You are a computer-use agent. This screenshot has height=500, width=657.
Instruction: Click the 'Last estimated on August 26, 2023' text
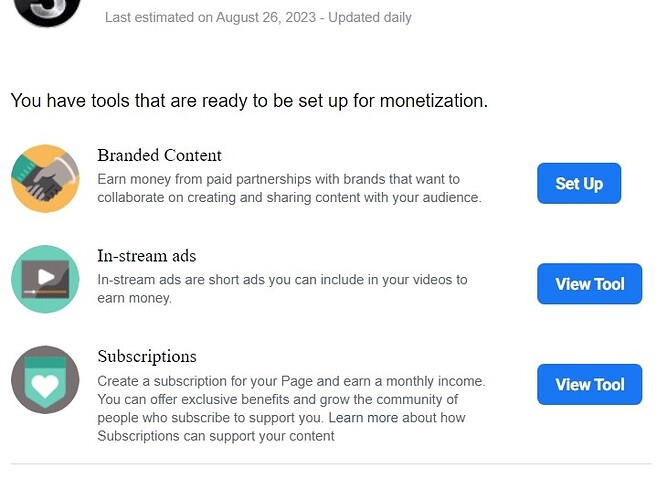tap(212, 17)
